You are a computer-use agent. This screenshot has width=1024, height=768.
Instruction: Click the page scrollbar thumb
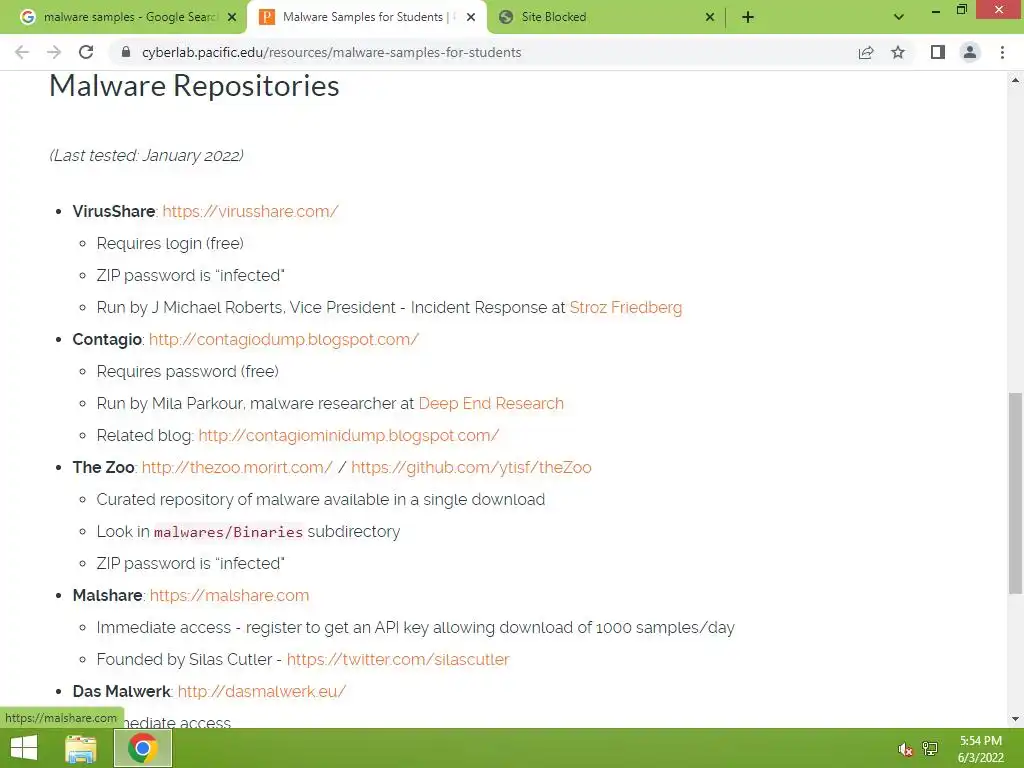(x=1015, y=493)
